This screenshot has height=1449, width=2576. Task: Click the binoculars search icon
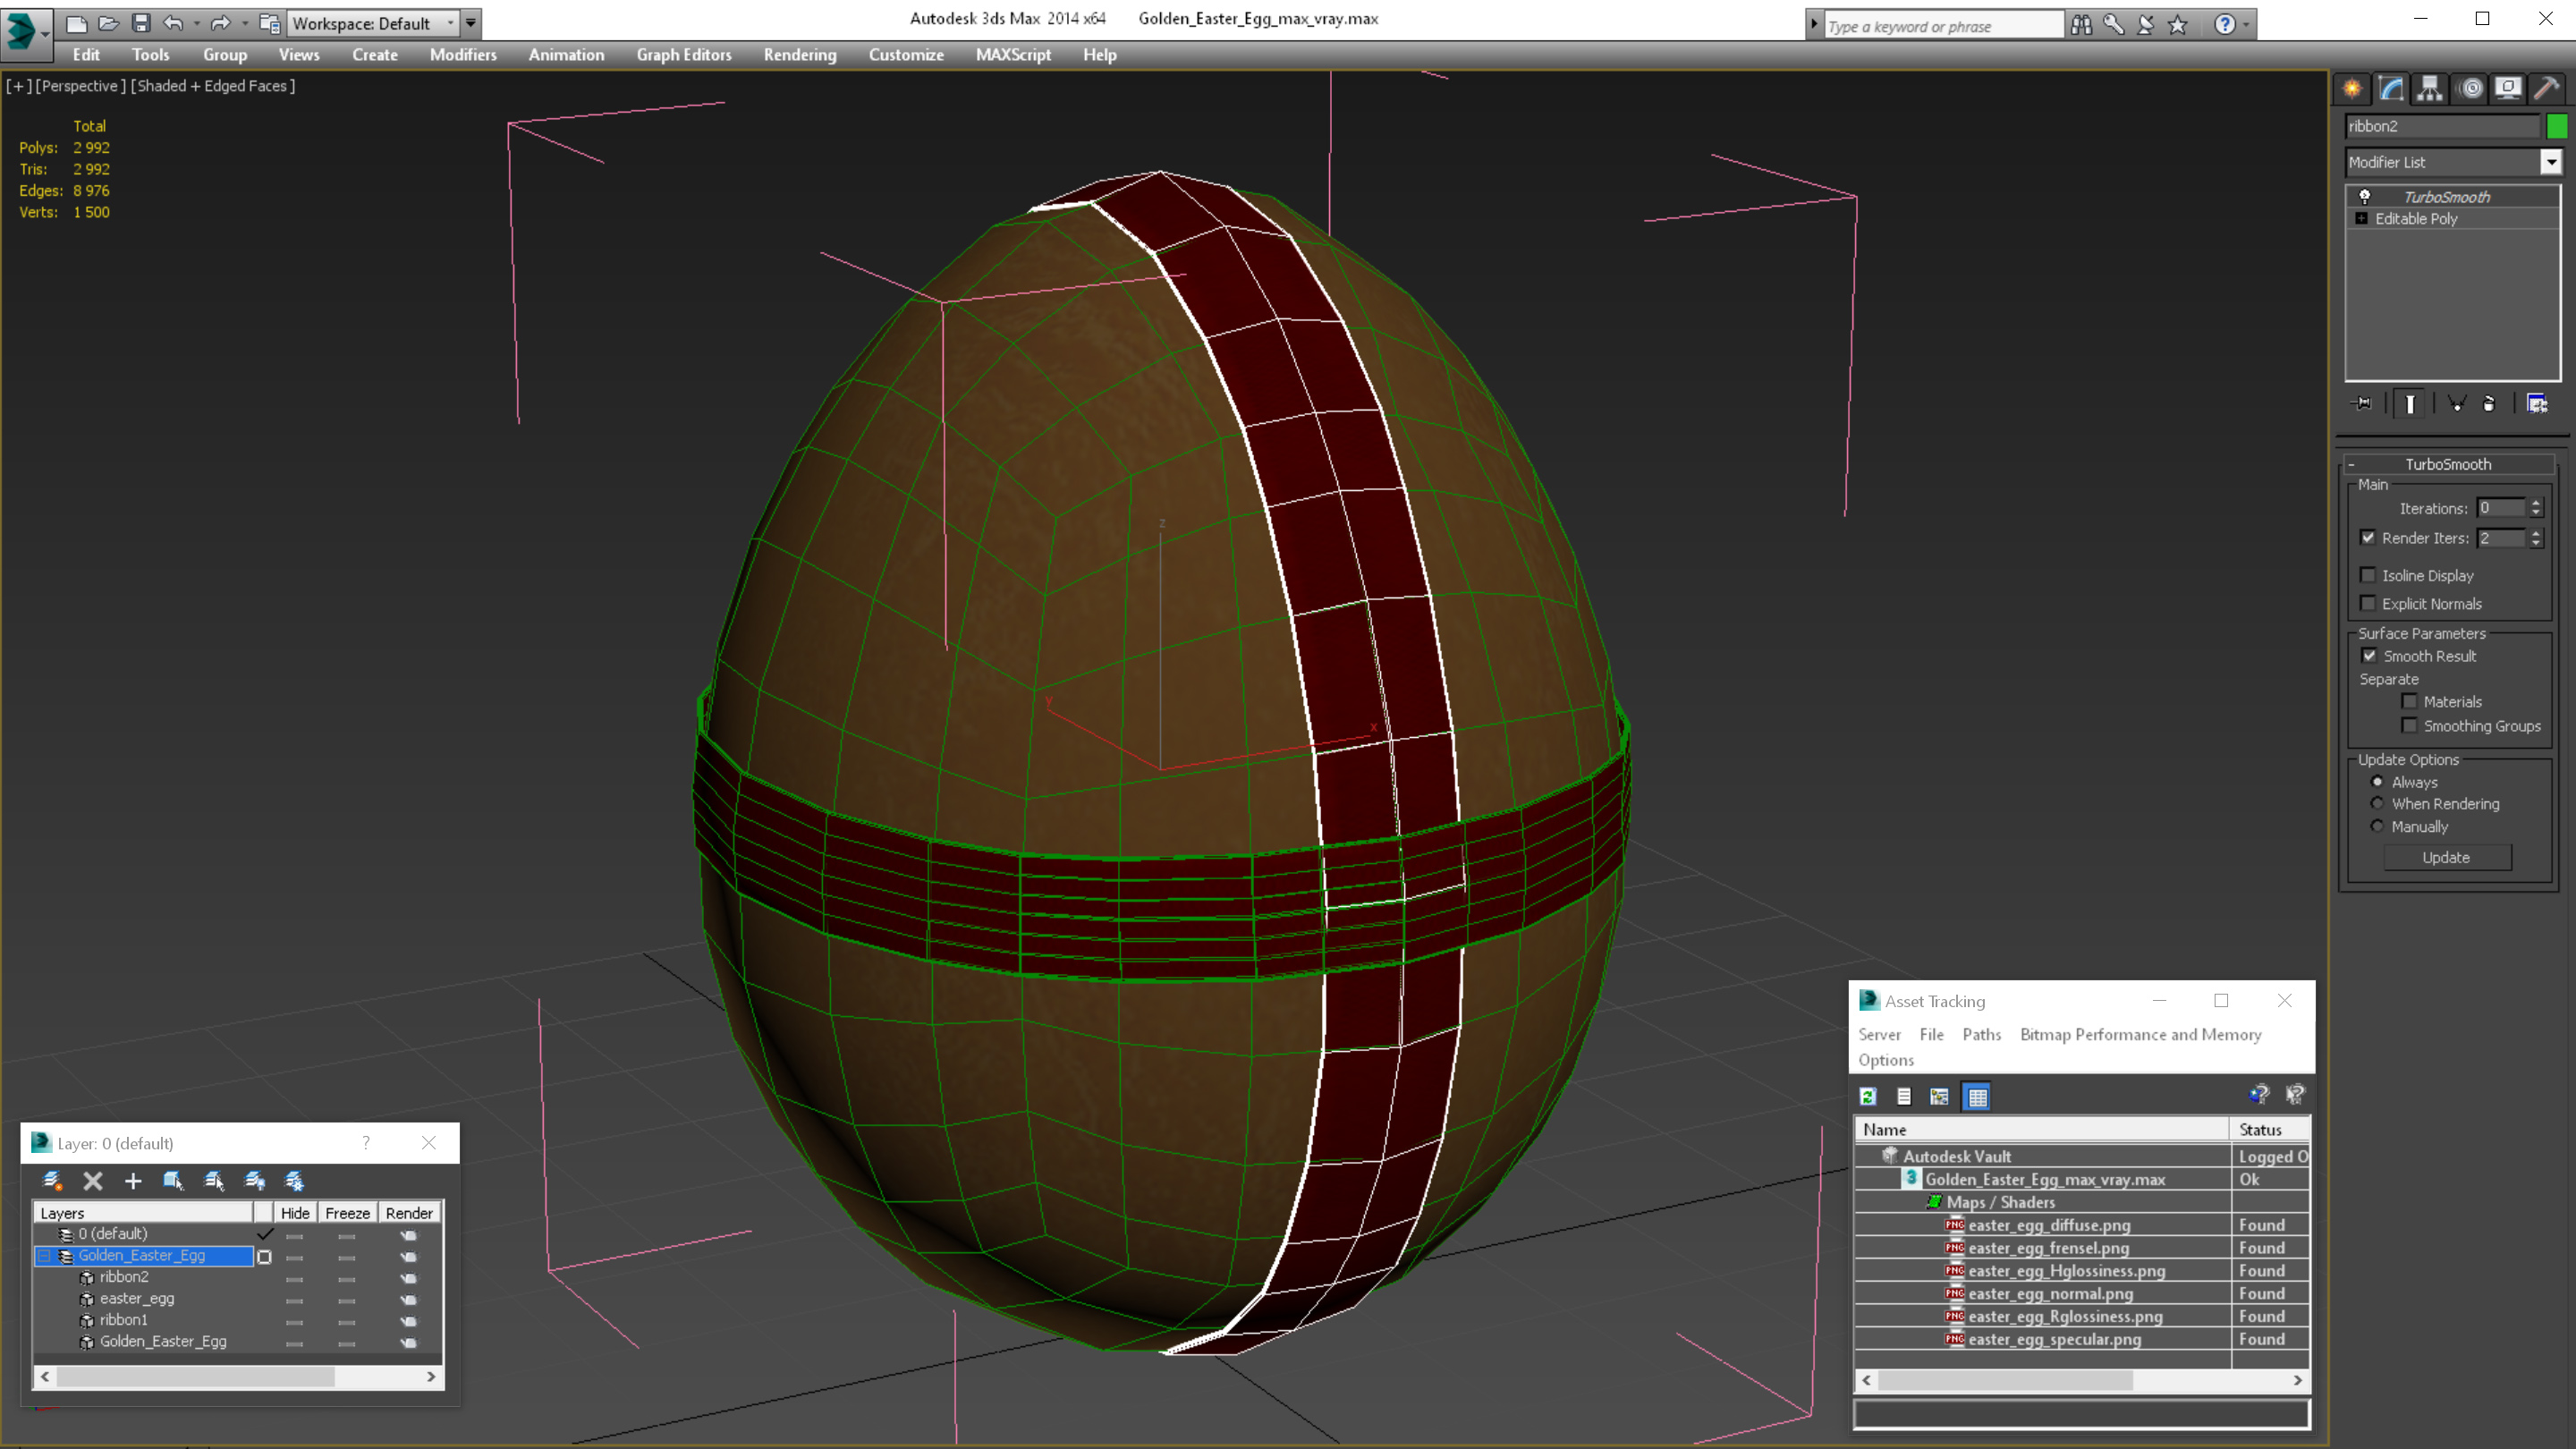[x=2081, y=25]
